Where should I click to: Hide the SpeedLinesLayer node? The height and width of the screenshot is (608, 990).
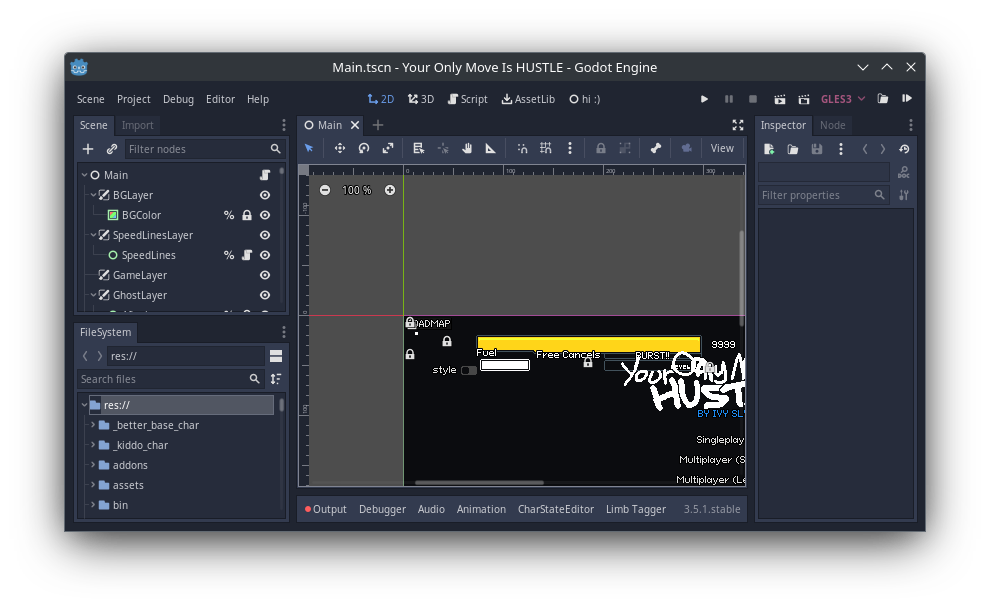click(x=265, y=235)
